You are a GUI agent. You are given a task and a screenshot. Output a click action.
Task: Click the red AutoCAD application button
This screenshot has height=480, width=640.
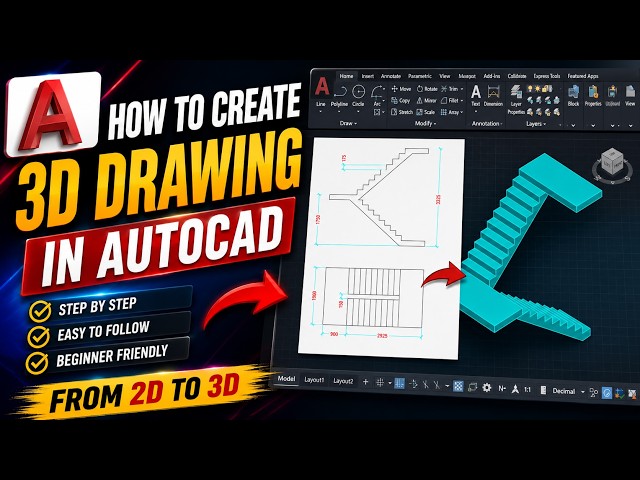(x=322, y=86)
